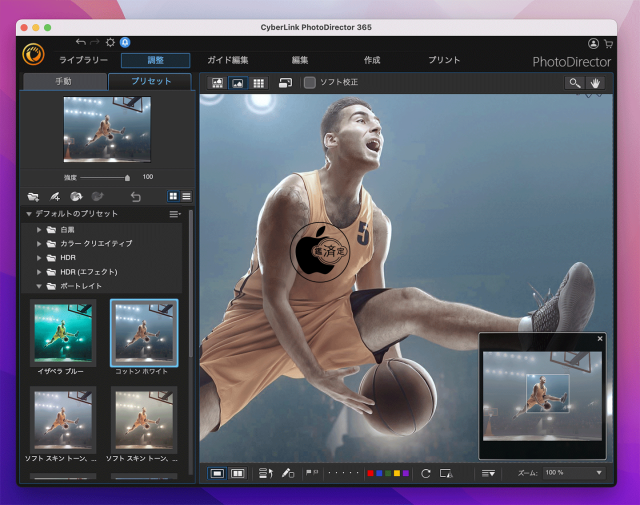Click the star rating dots
Screen dimensions: 640x505
coord(343,473)
